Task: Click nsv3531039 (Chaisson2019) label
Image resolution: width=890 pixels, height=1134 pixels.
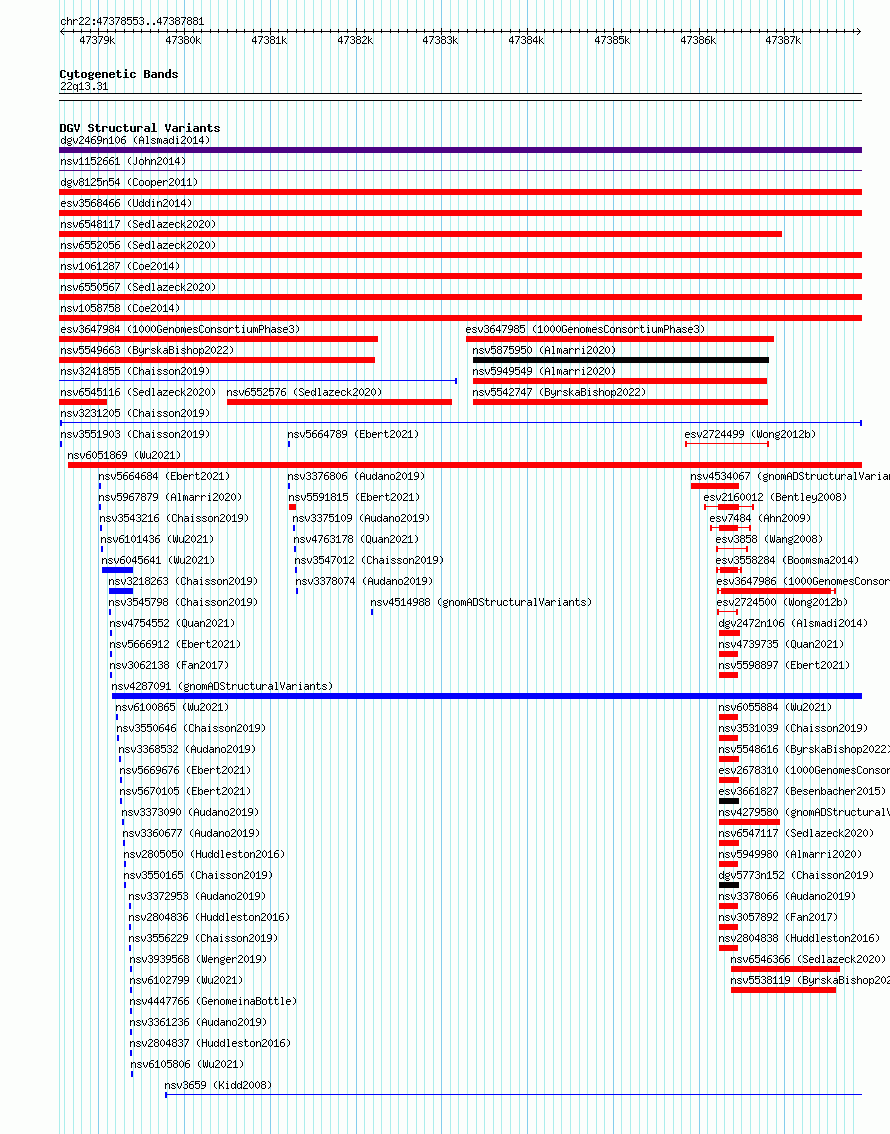Action: coord(793,728)
